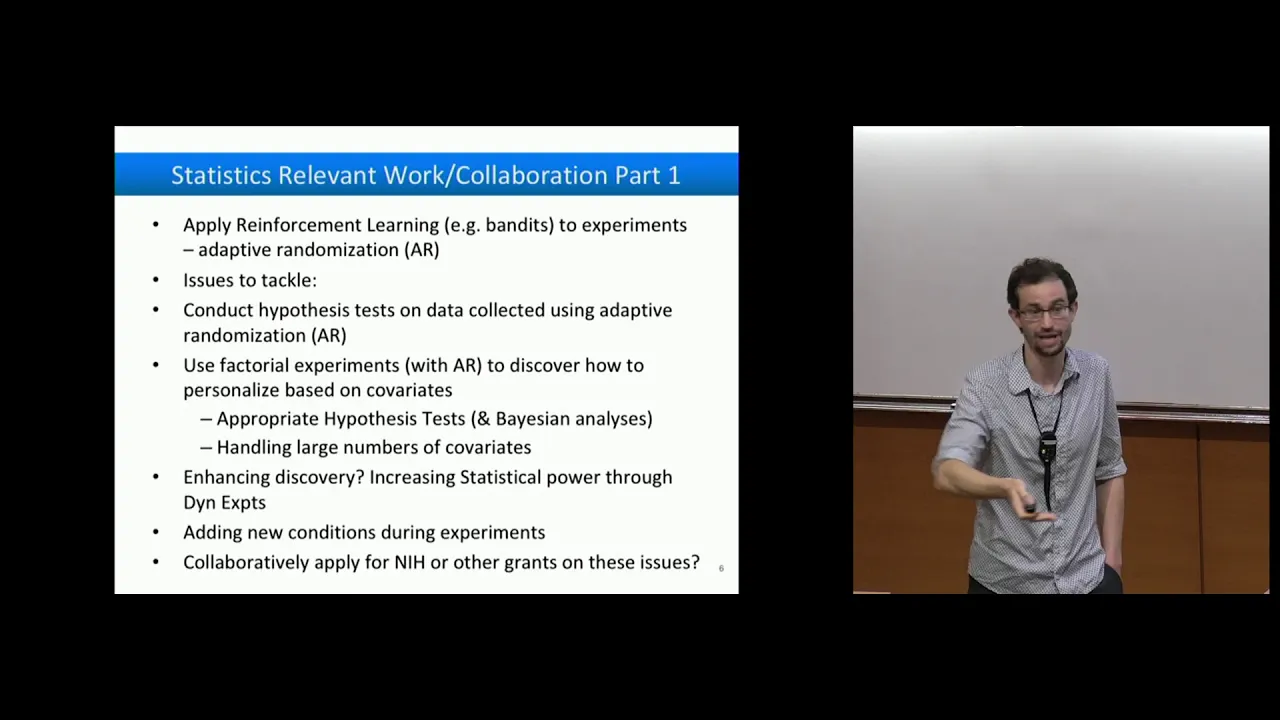Click the "Adding new conditions during experiments" bullet
1280x720 pixels.
(x=364, y=532)
